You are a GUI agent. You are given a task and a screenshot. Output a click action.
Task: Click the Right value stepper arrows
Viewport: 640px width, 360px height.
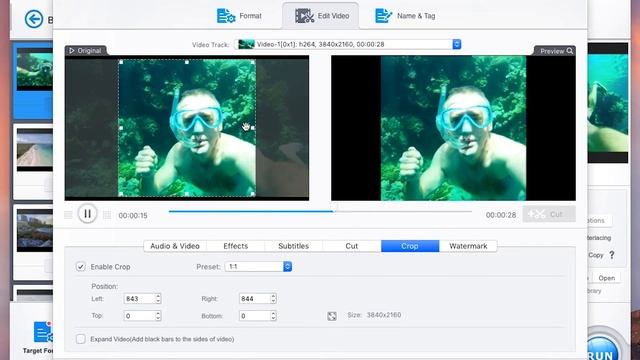[273, 299]
